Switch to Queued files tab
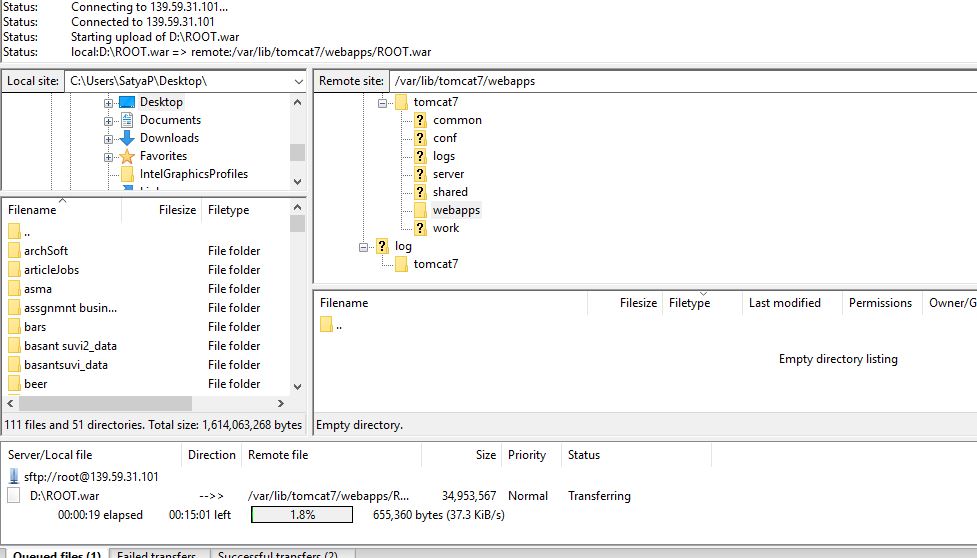The image size is (977, 558). 56,554
